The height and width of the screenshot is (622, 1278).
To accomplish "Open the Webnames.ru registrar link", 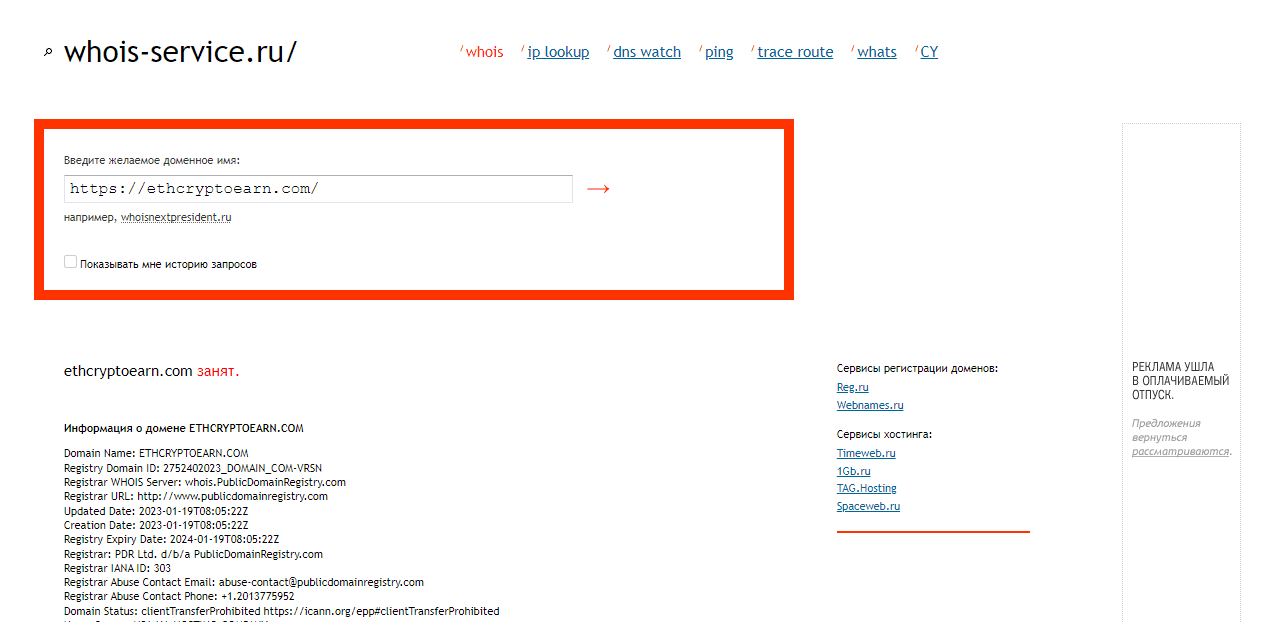I will tap(869, 405).
